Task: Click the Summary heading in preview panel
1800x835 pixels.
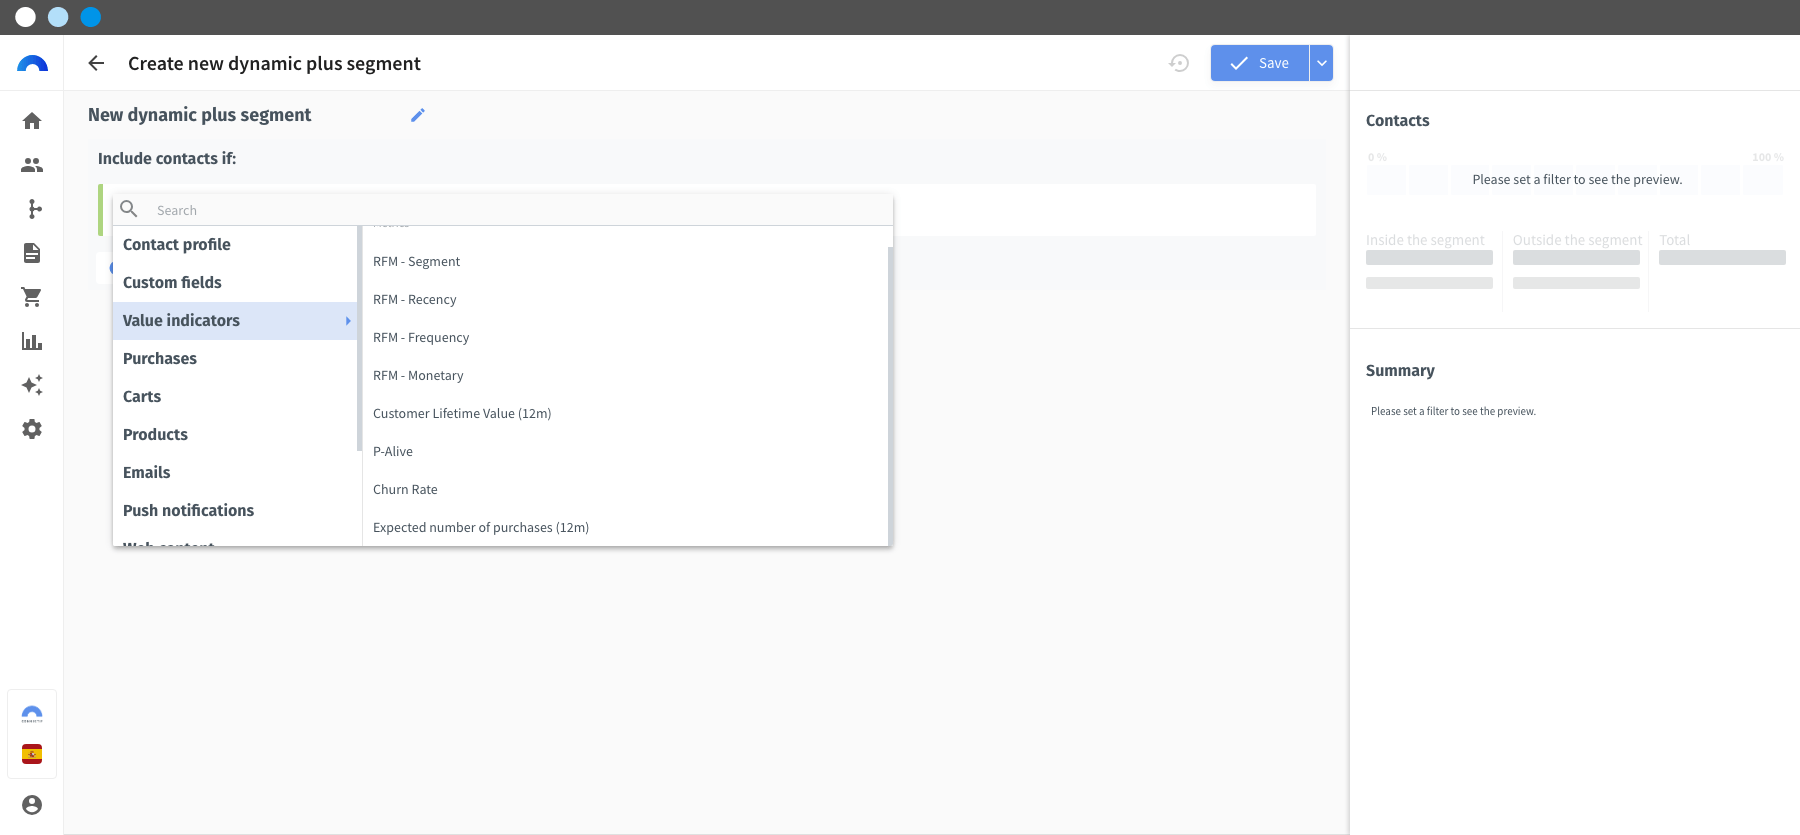Action: [x=1400, y=370]
